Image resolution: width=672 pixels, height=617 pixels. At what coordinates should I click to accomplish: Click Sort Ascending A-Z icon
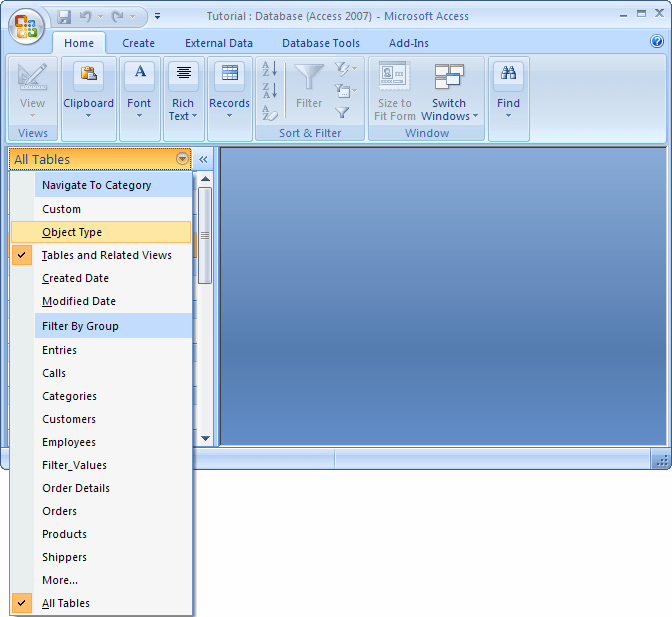point(270,69)
